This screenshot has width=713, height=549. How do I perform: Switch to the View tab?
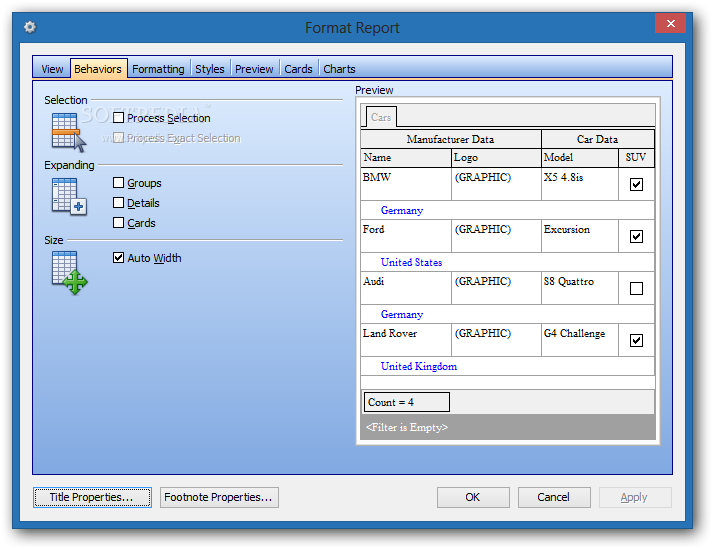click(x=52, y=69)
